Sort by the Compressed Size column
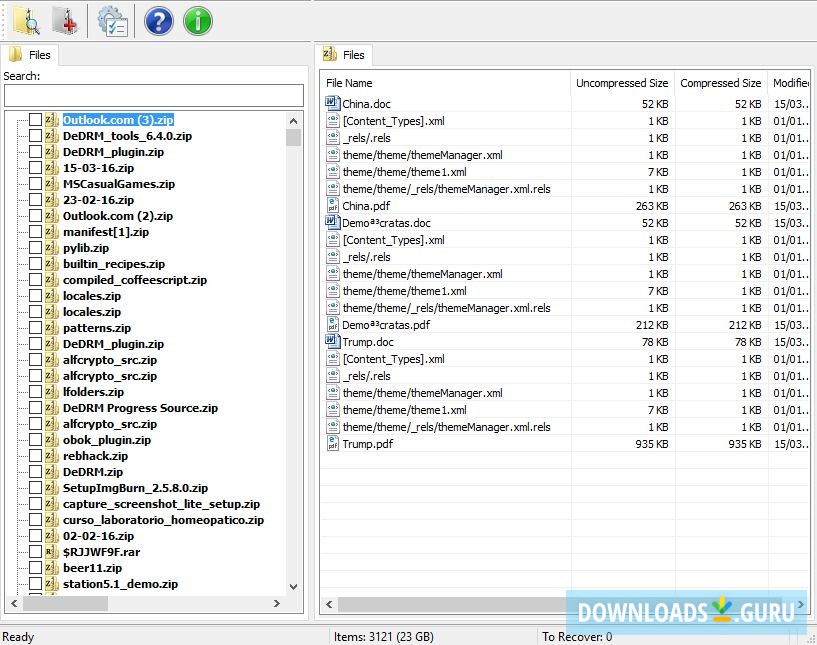This screenshot has width=817, height=645. [x=720, y=83]
